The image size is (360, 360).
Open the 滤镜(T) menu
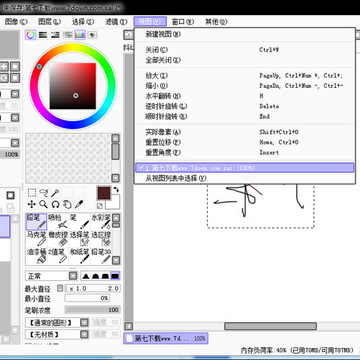116,22
